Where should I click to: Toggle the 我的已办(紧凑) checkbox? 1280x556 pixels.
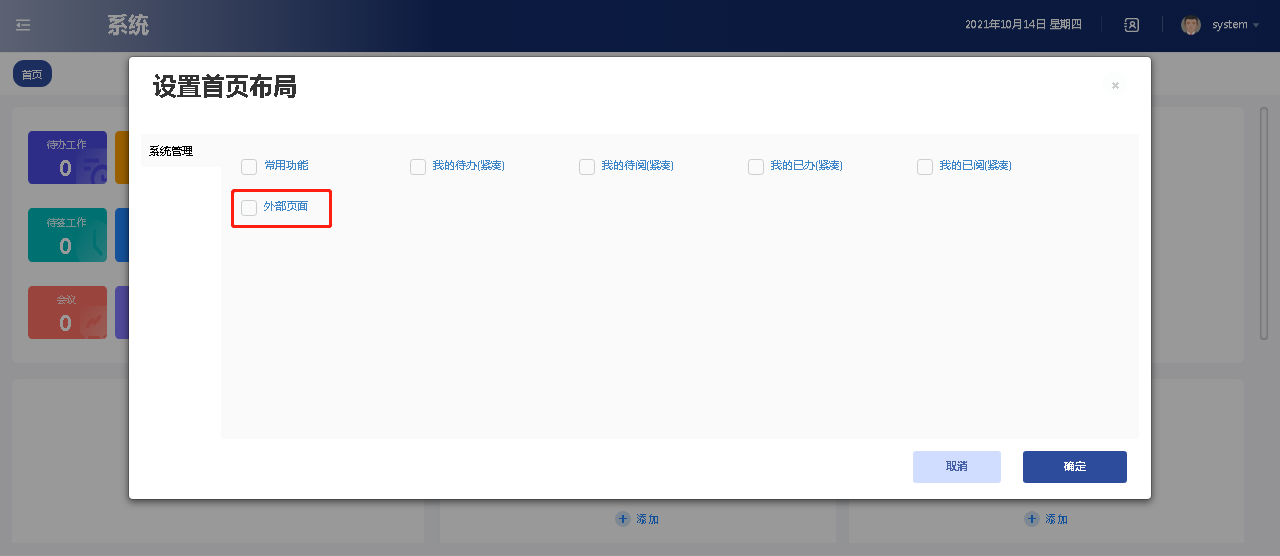pyautogui.click(x=756, y=167)
